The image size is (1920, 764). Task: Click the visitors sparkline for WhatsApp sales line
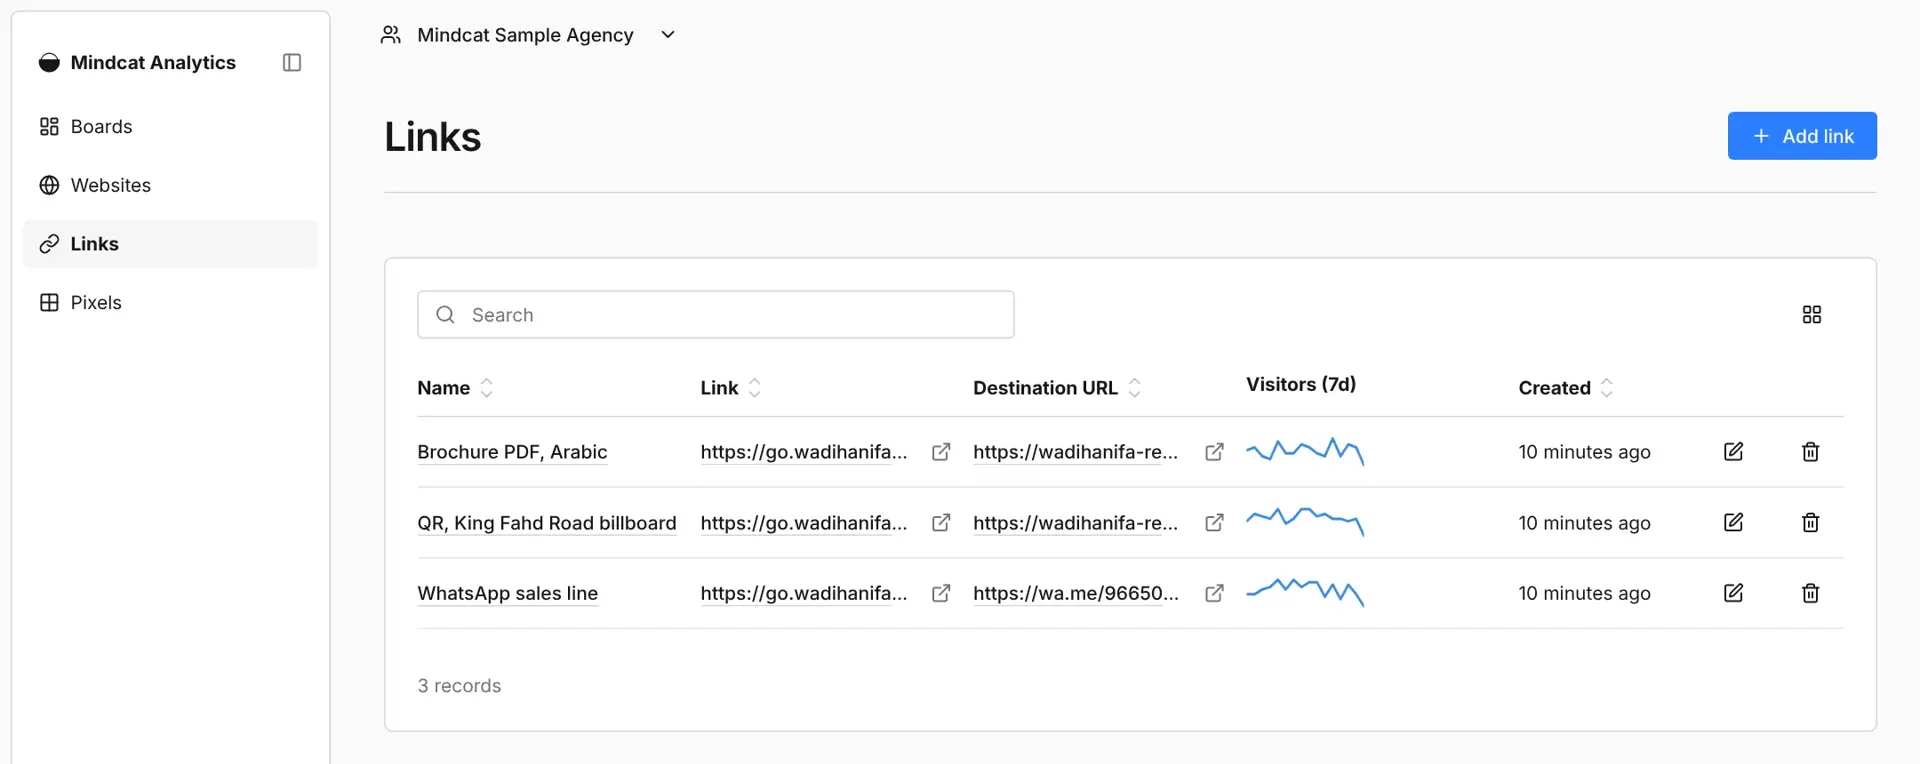(1305, 593)
